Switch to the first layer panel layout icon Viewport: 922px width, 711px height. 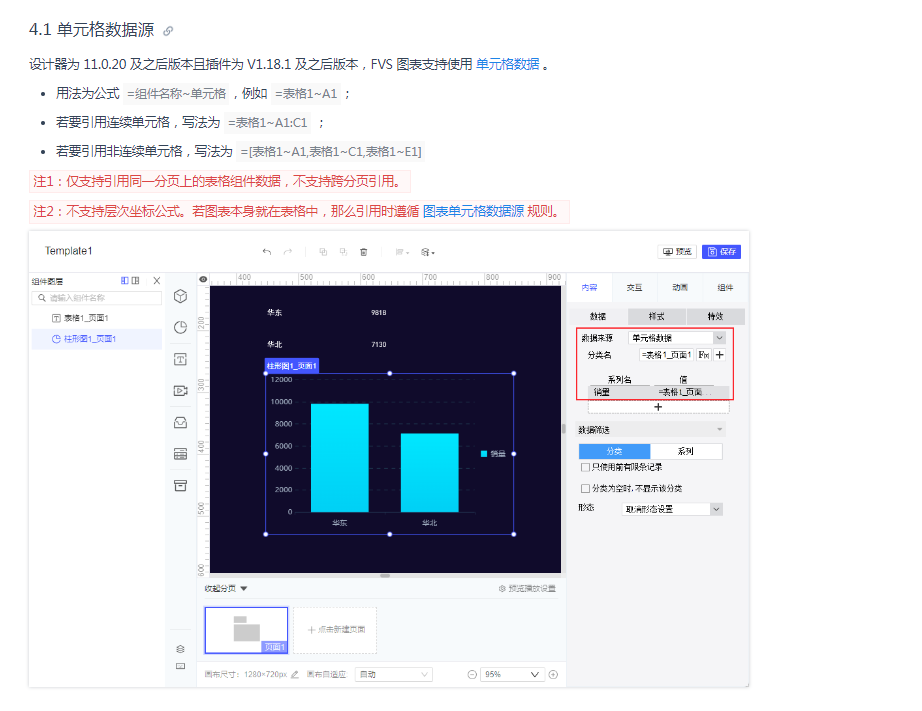125,281
